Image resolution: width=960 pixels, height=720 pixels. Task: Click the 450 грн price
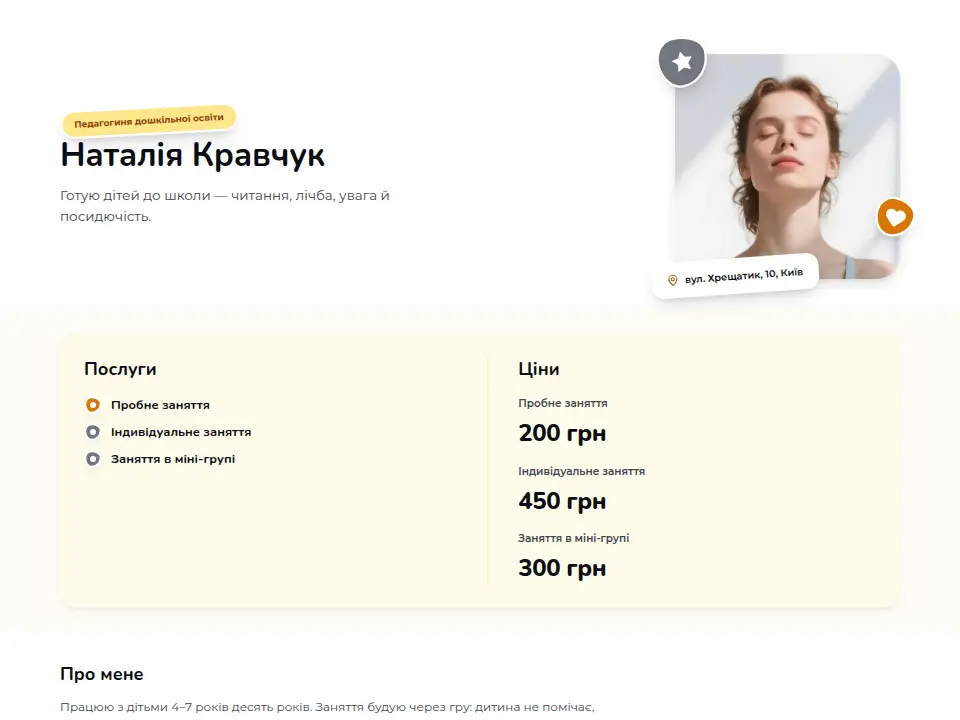coord(562,501)
